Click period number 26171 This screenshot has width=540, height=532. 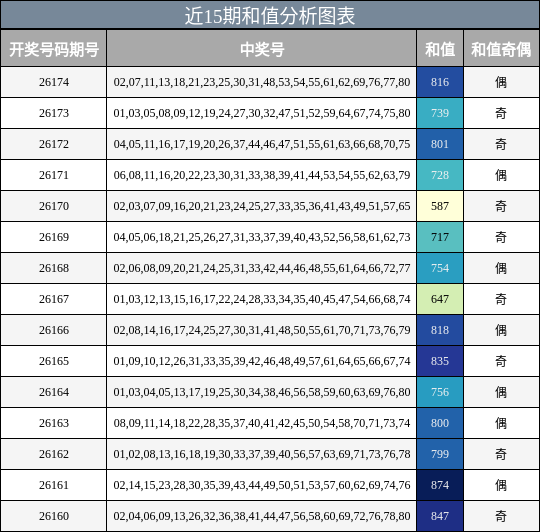point(54,175)
